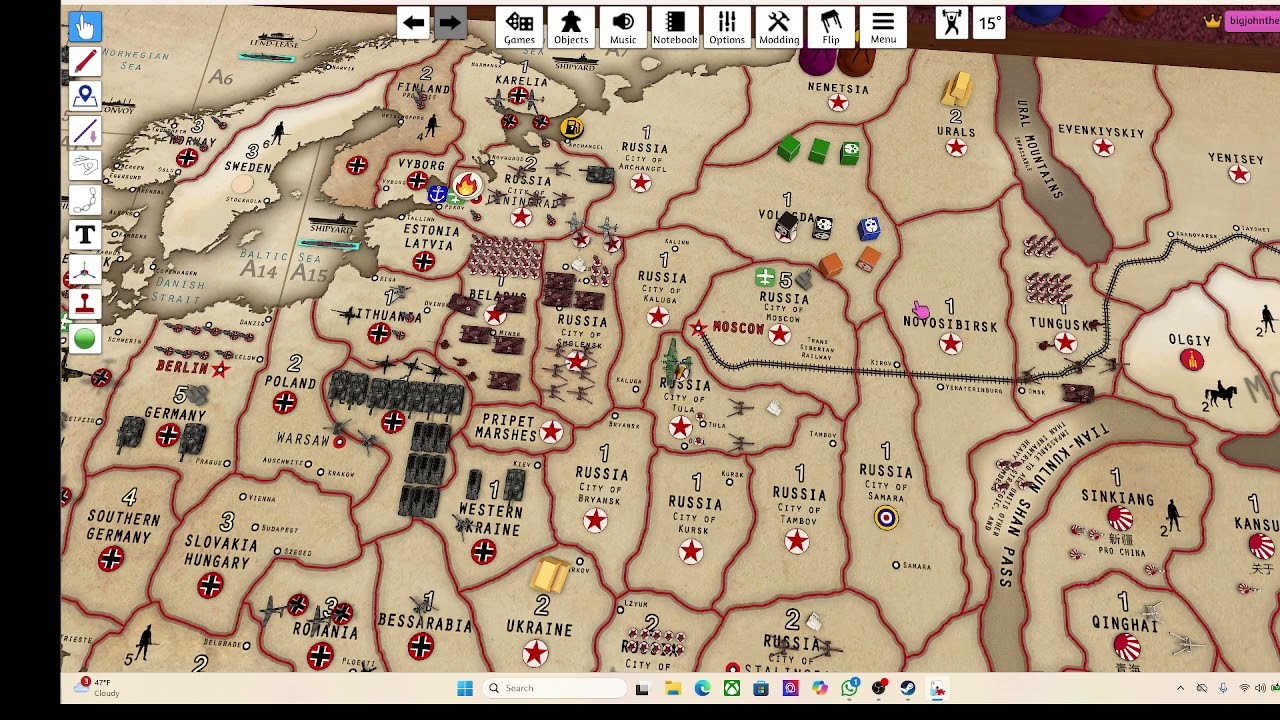Open the Options menu

(x=727, y=27)
